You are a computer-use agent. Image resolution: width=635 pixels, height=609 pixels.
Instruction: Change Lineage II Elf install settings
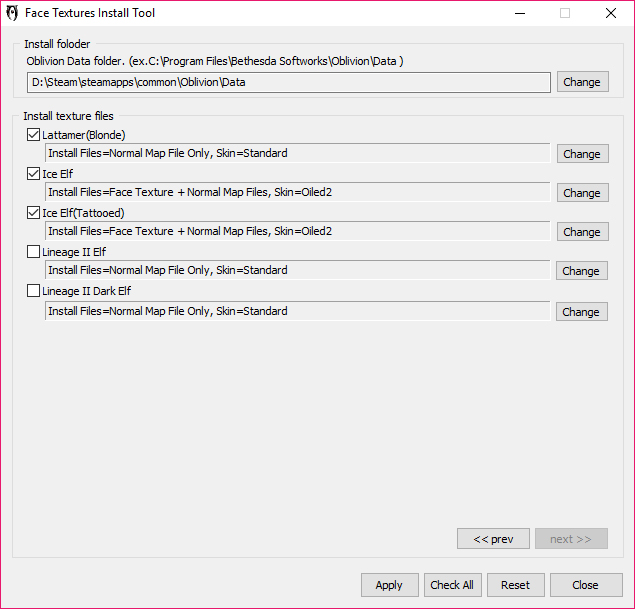[581, 271]
